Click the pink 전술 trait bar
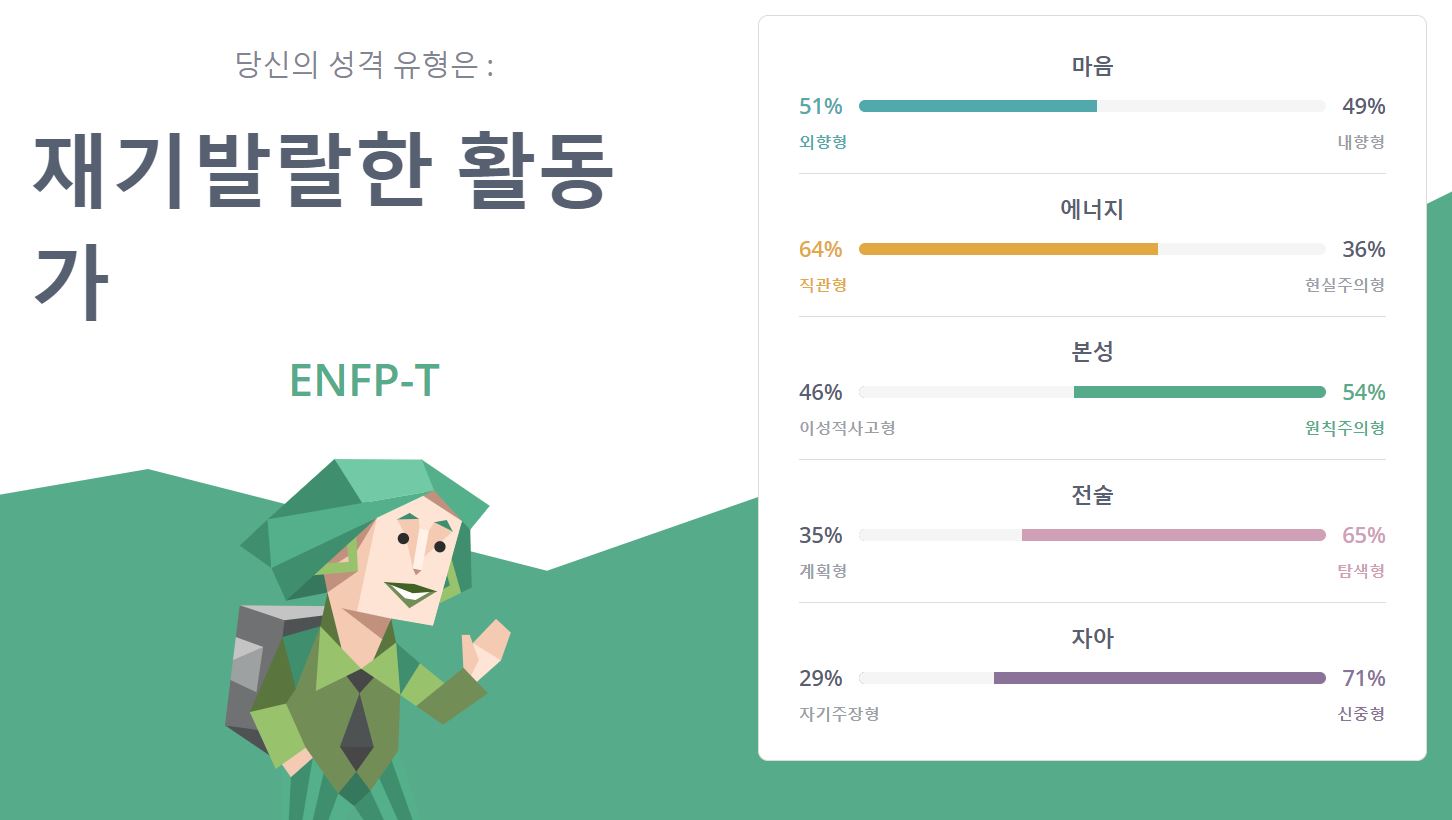1452x820 pixels. click(1092, 535)
